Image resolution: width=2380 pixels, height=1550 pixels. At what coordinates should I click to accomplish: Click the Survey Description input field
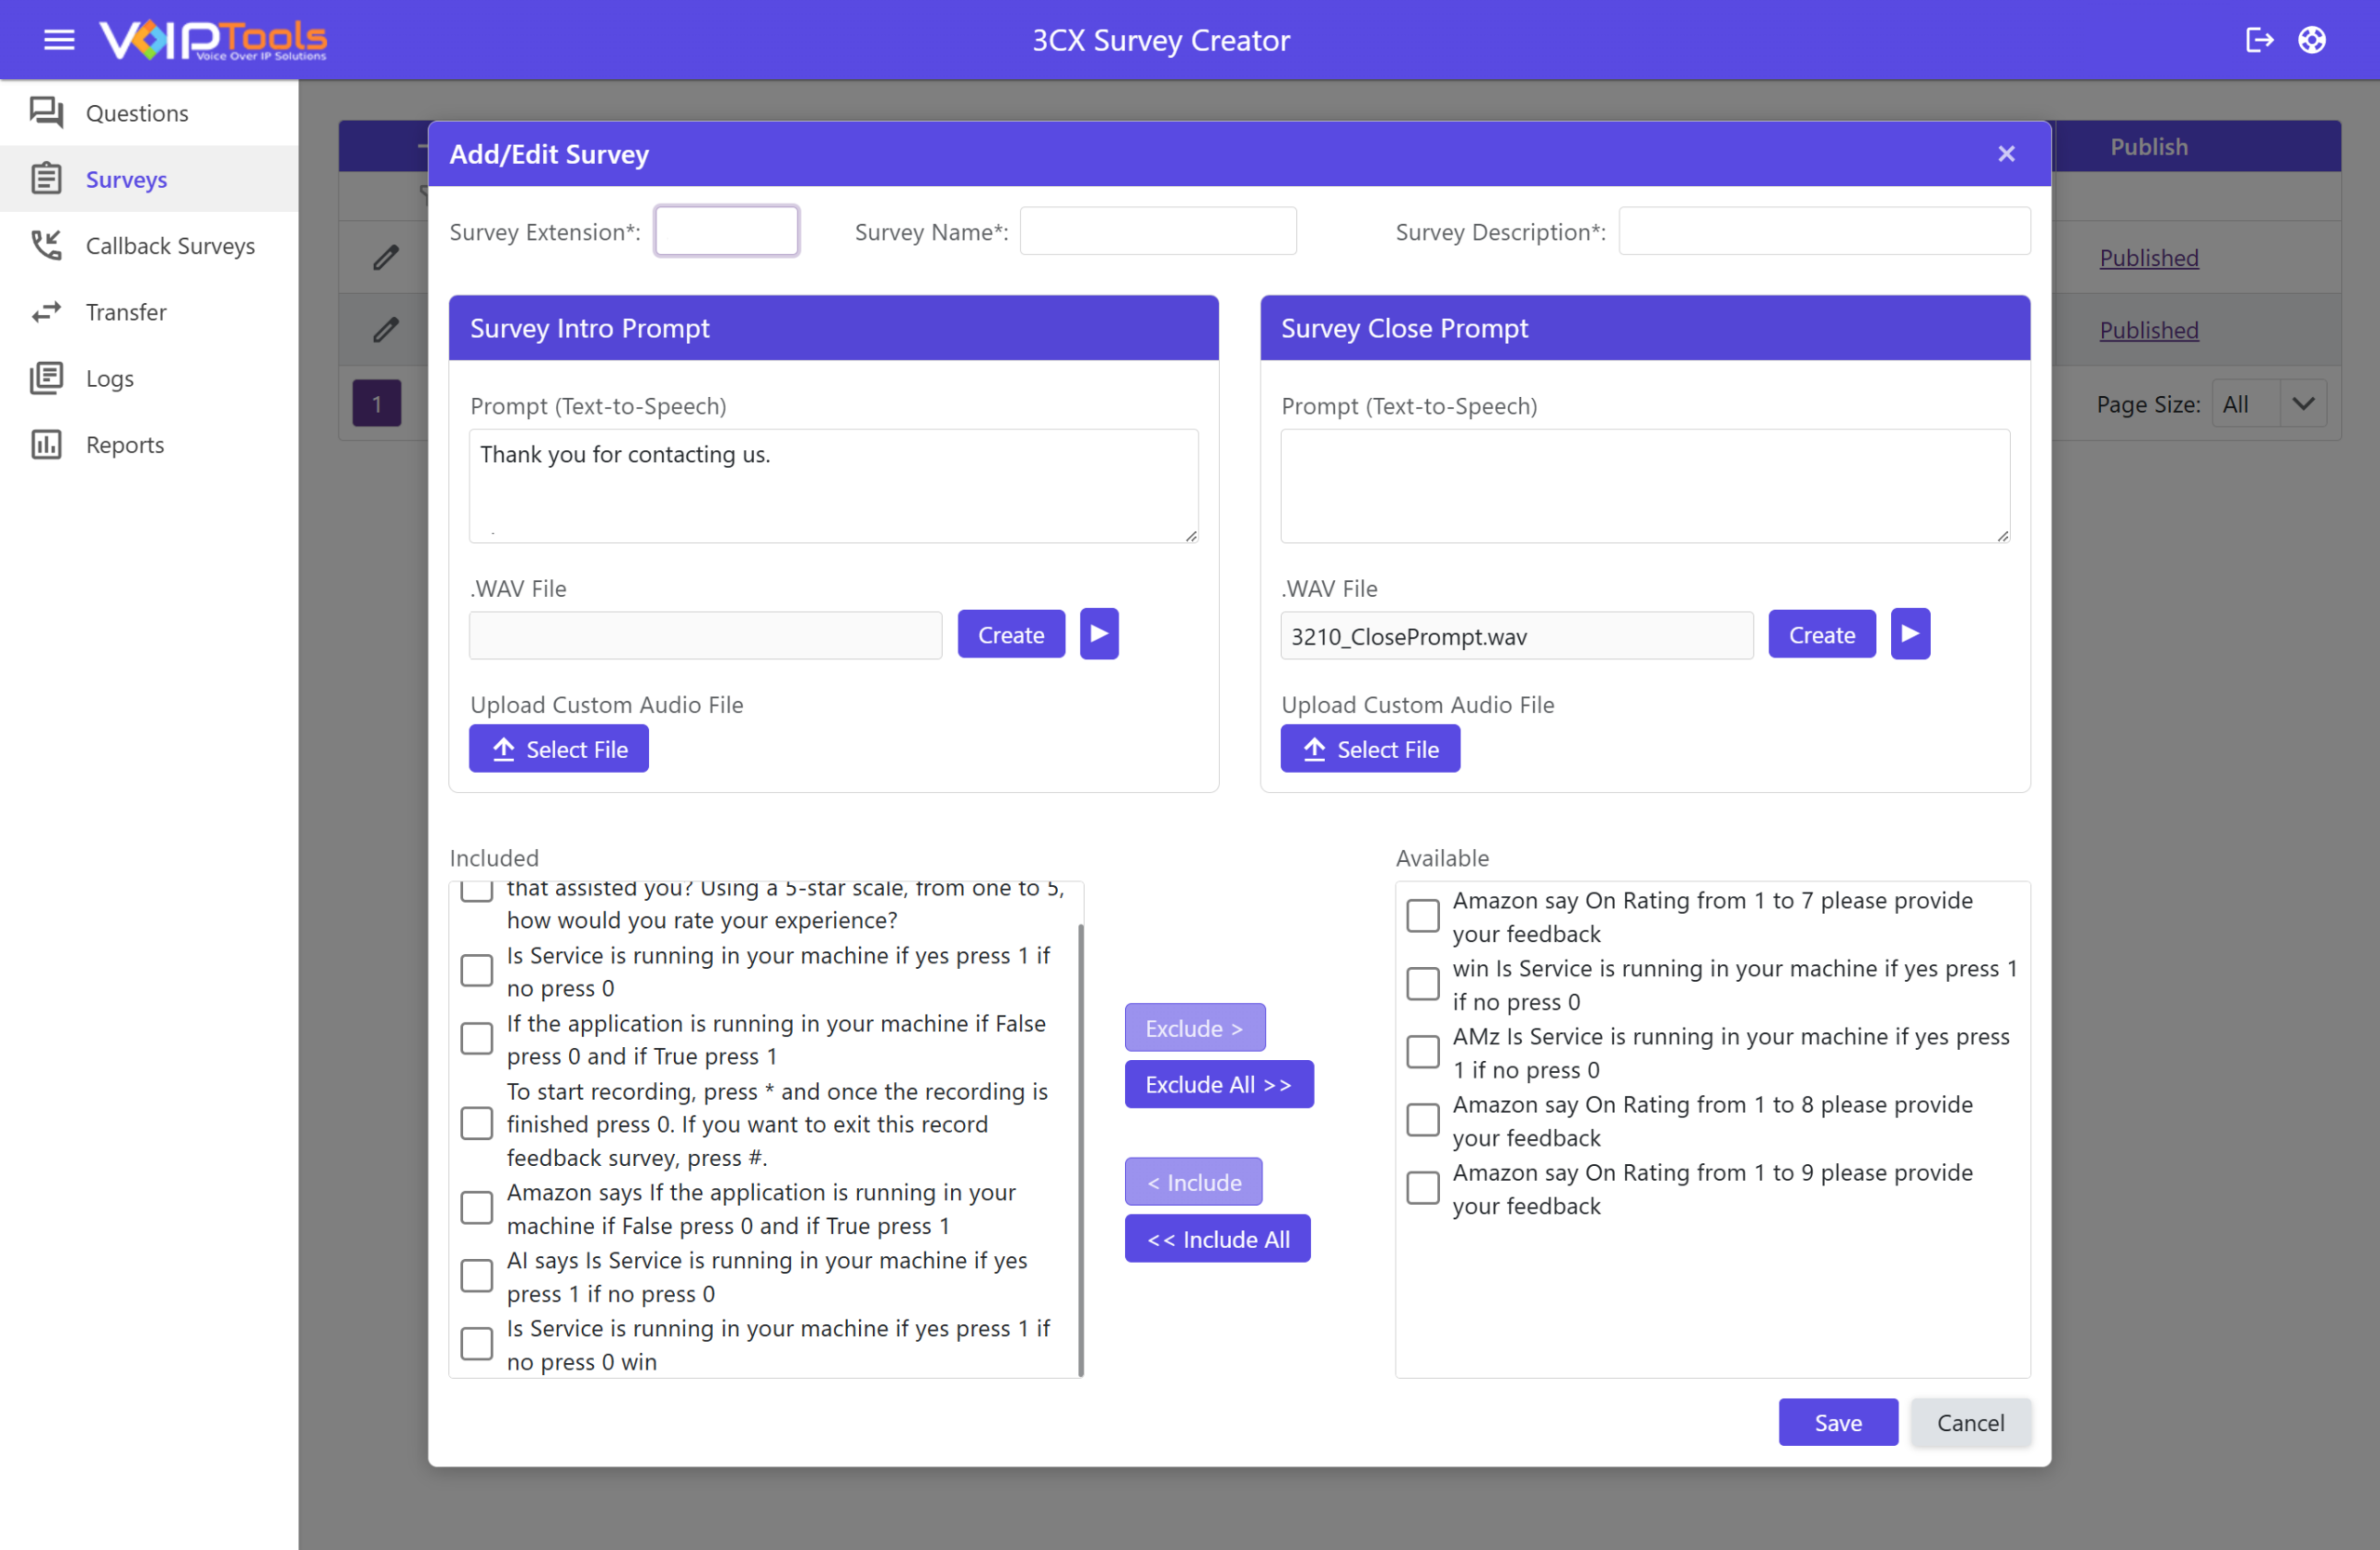[x=1825, y=231]
